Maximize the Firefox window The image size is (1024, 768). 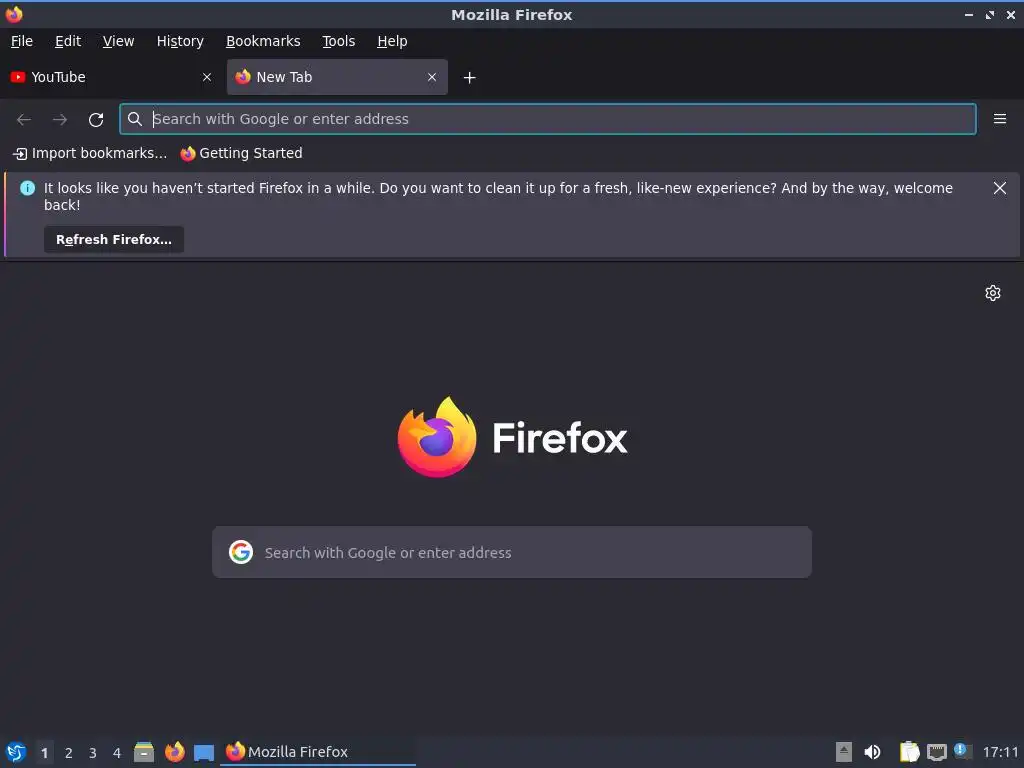[x=990, y=14]
